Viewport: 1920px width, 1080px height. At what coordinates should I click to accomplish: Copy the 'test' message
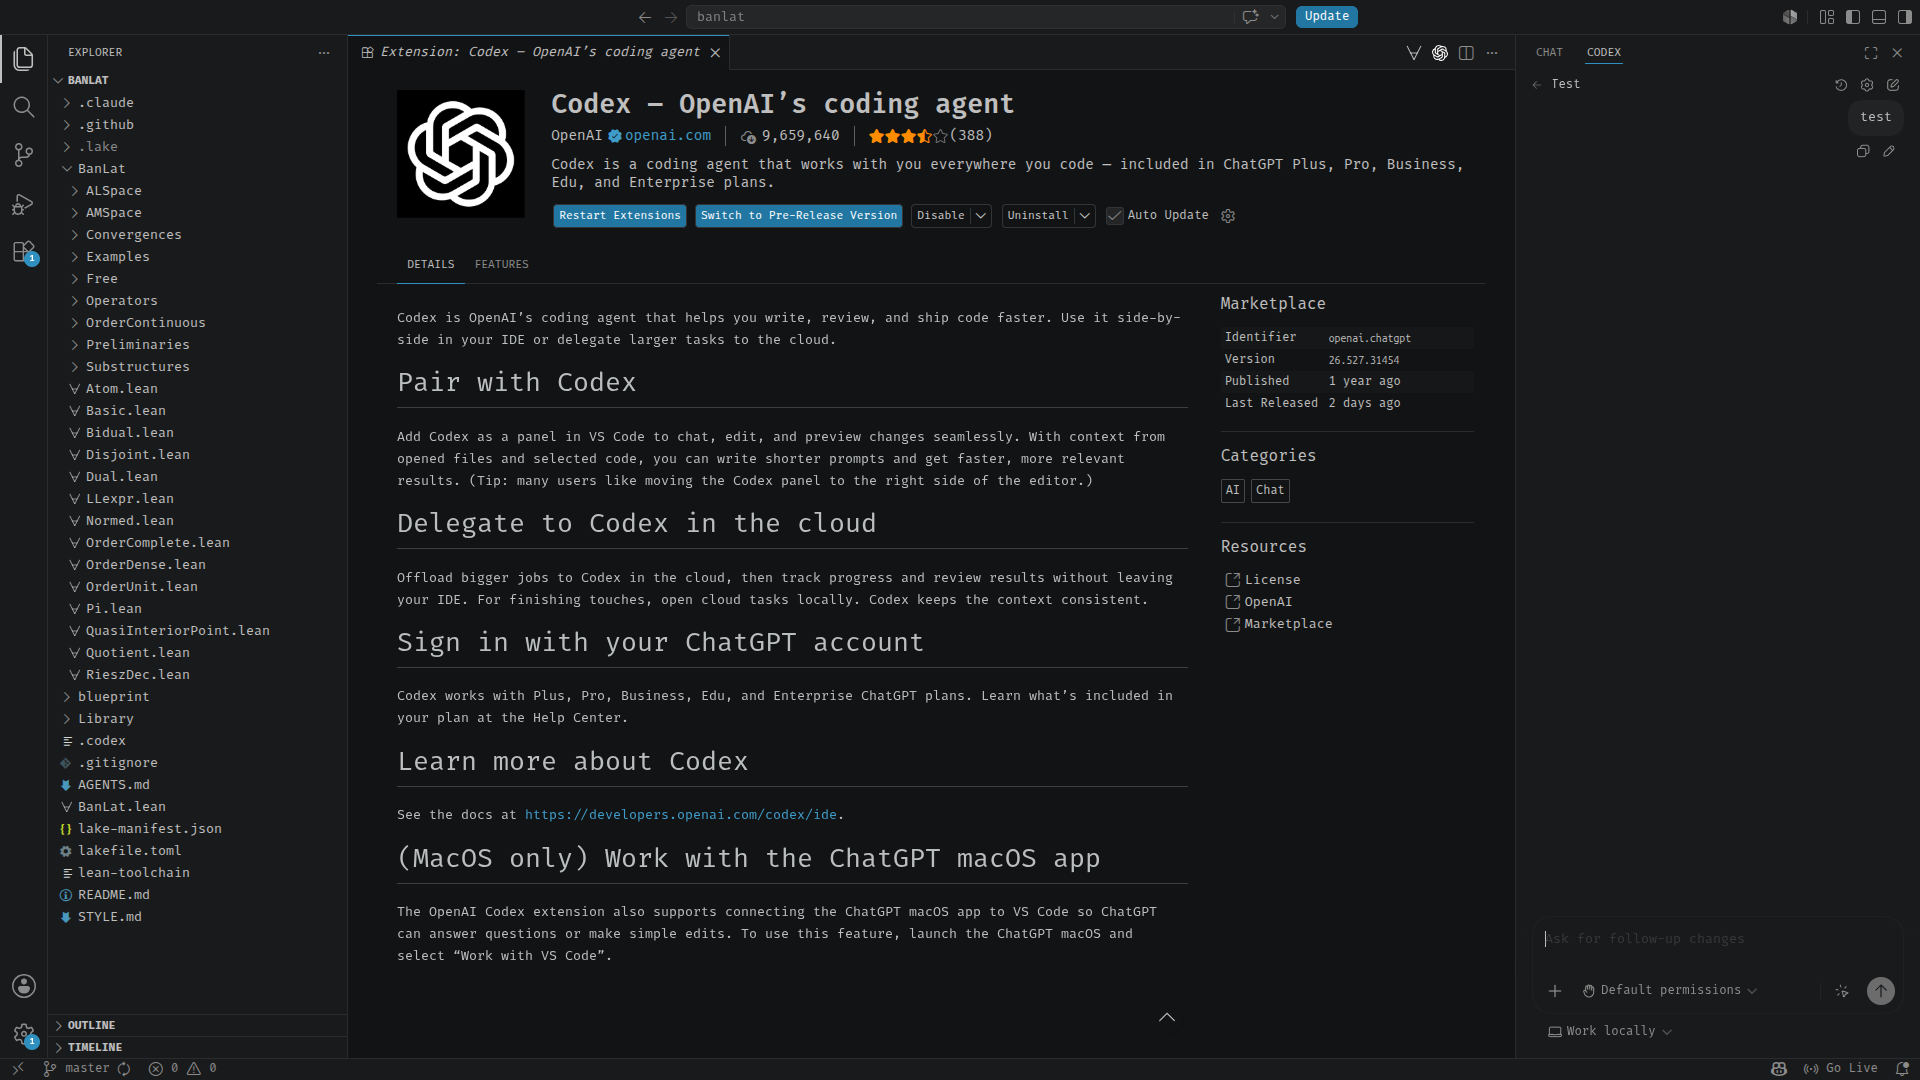(x=1863, y=152)
